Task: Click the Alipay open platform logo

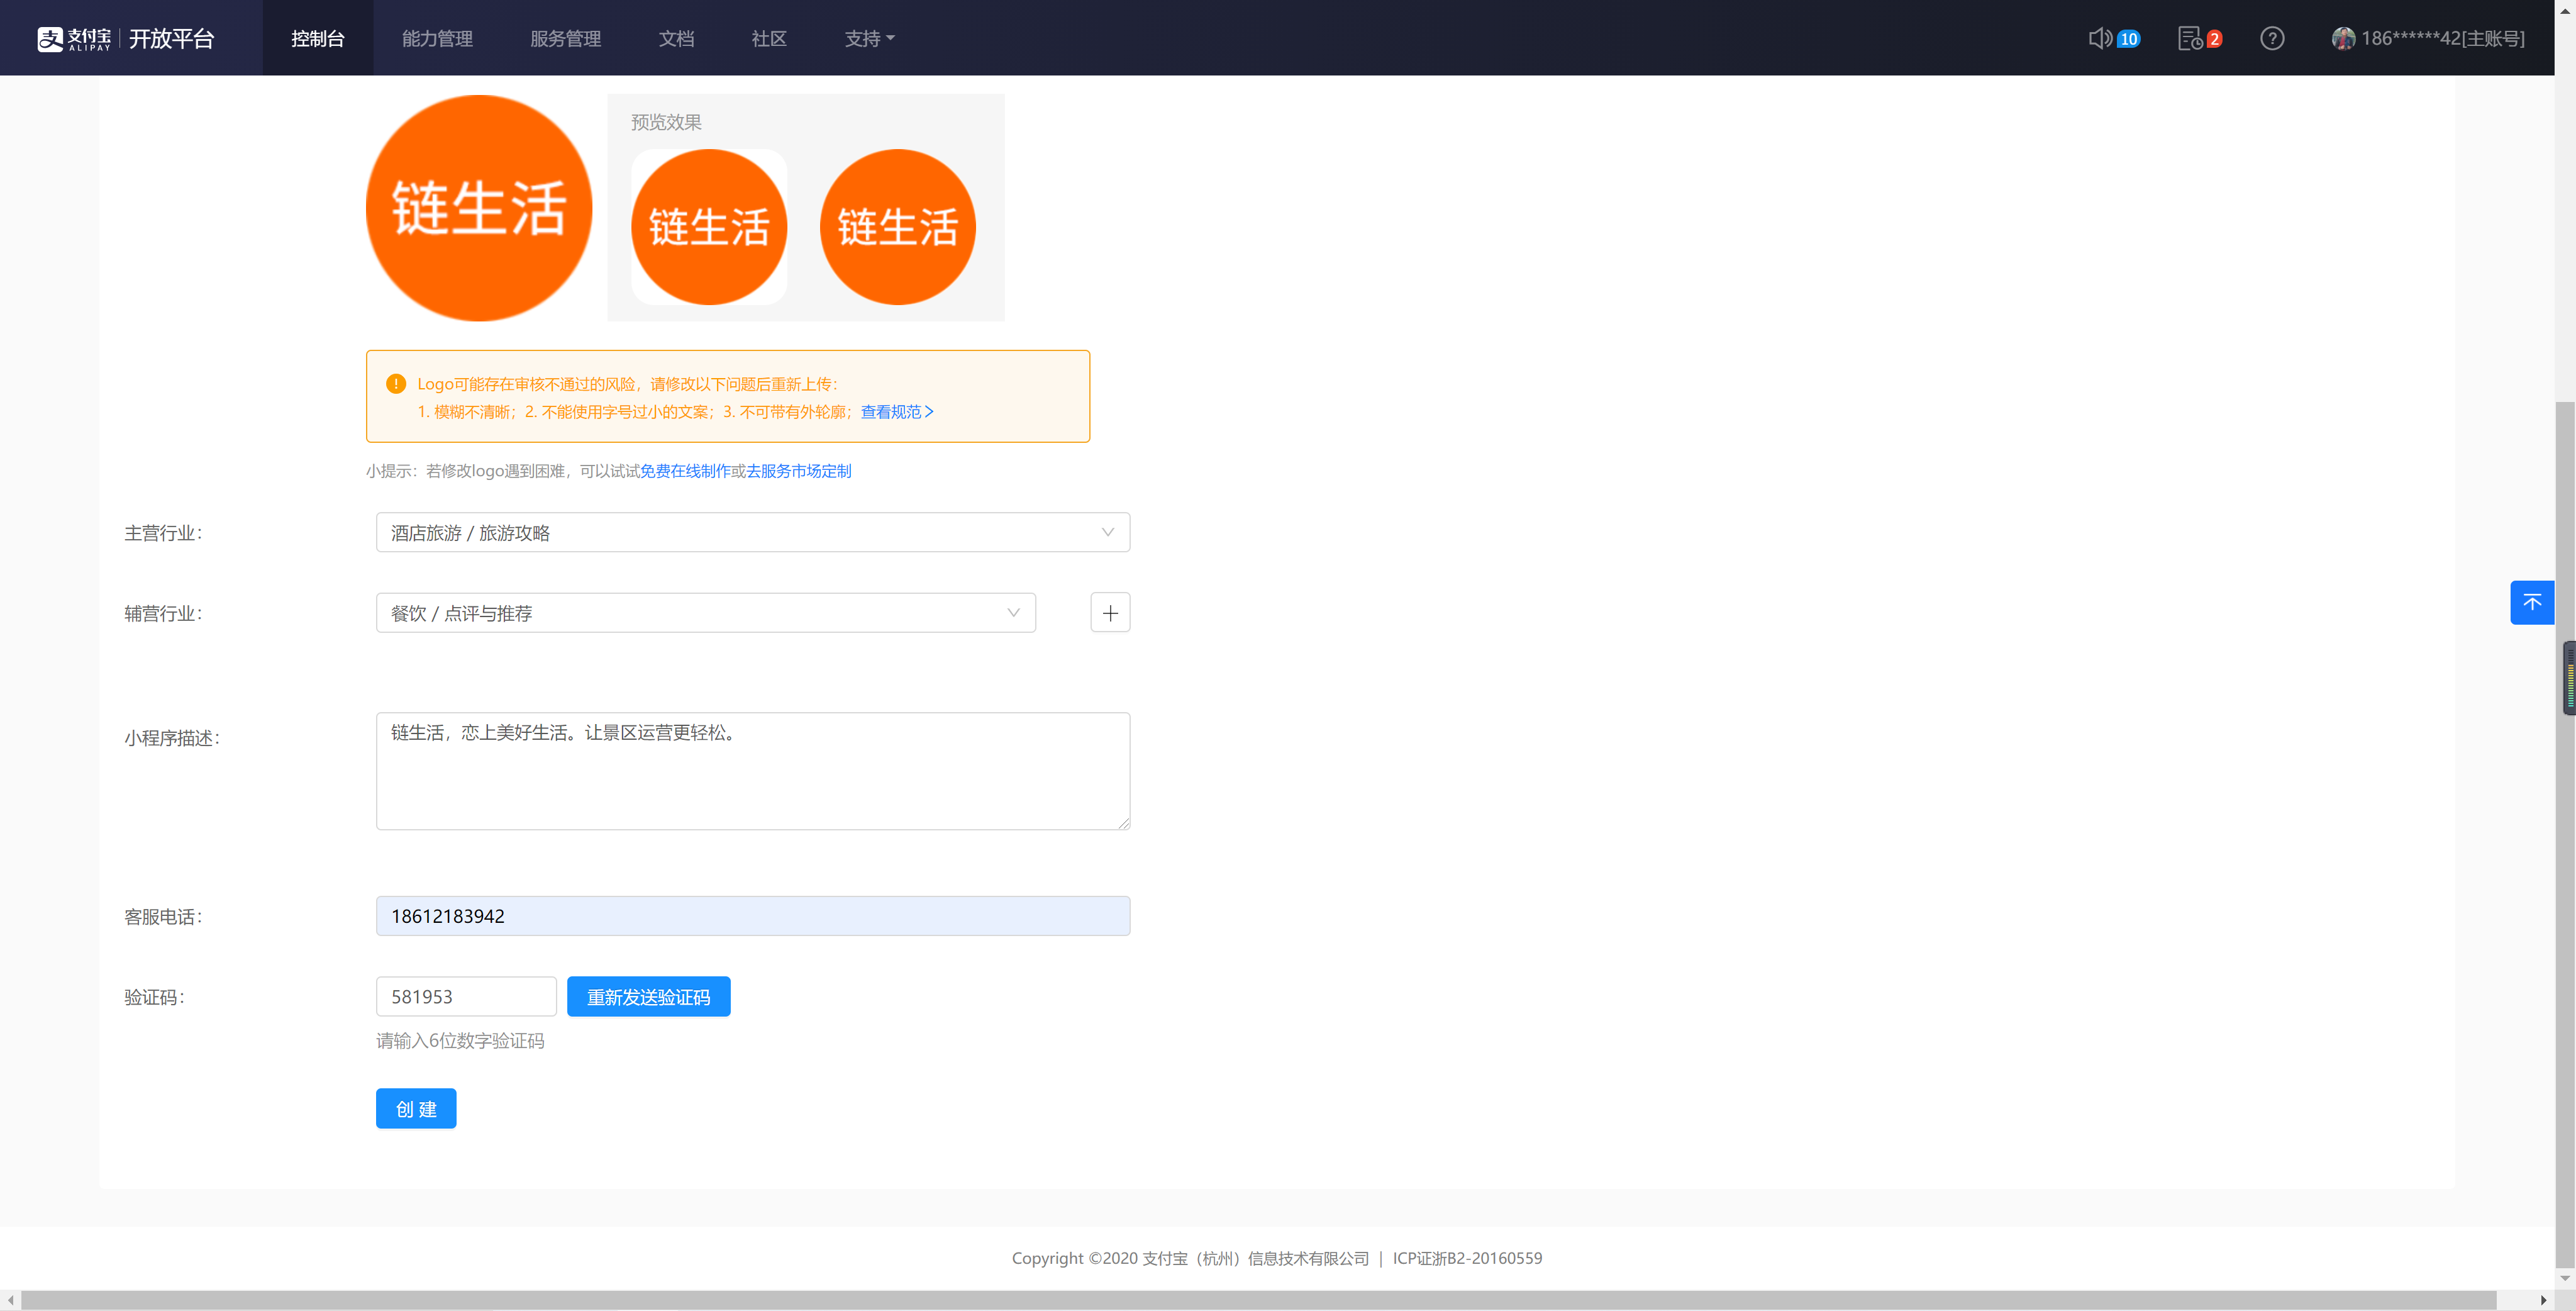Action: tap(126, 38)
